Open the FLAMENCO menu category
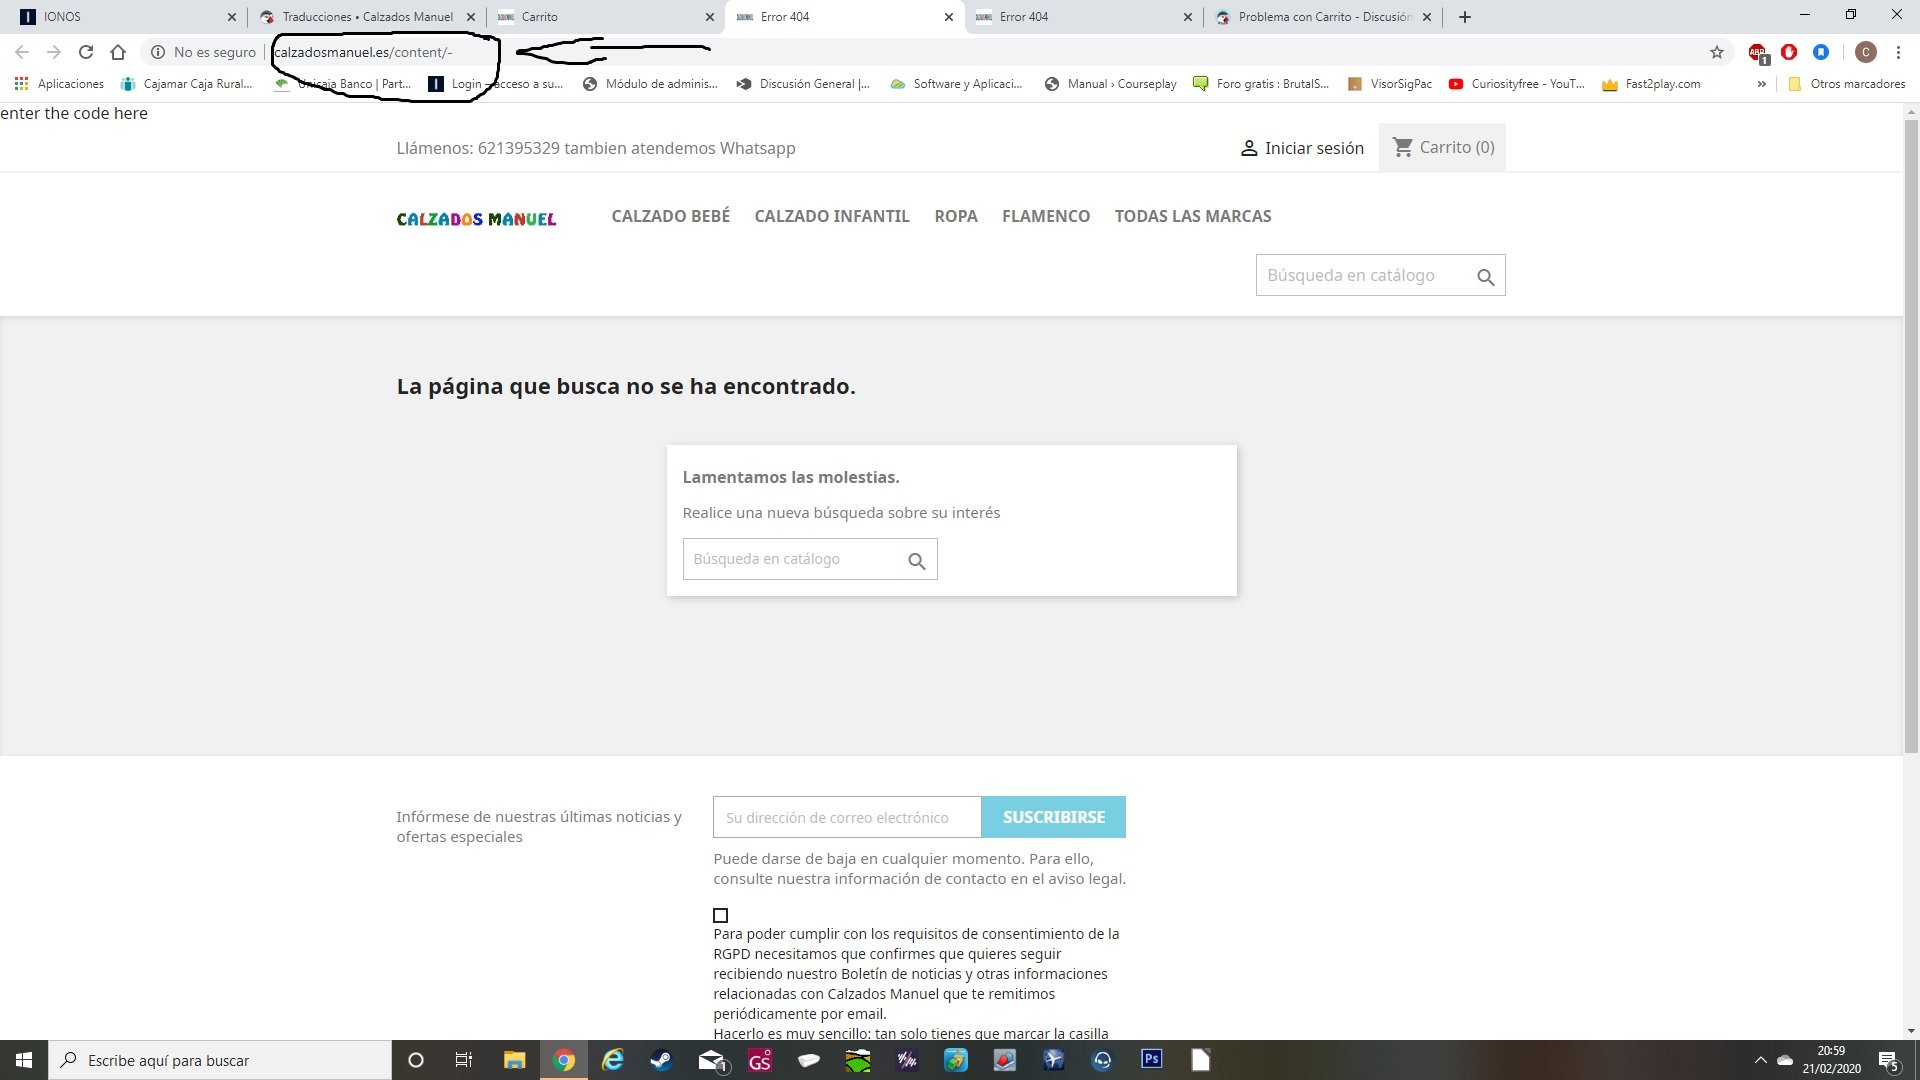 click(1045, 216)
